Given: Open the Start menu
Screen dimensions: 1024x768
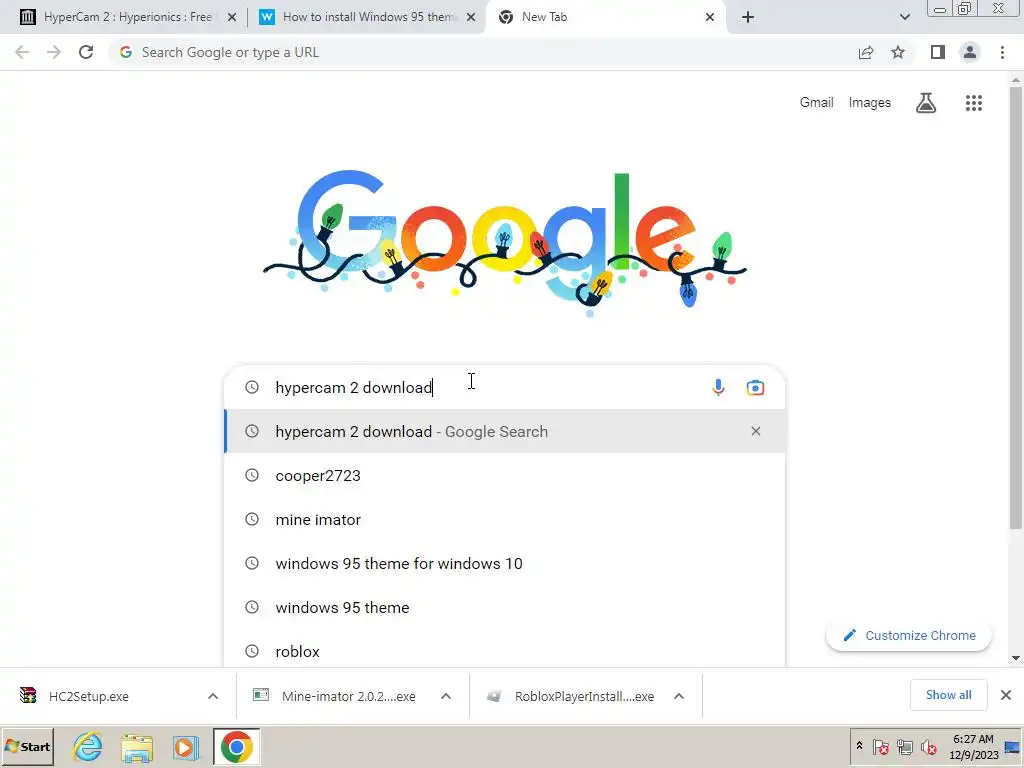Looking at the screenshot, I should point(27,746).
